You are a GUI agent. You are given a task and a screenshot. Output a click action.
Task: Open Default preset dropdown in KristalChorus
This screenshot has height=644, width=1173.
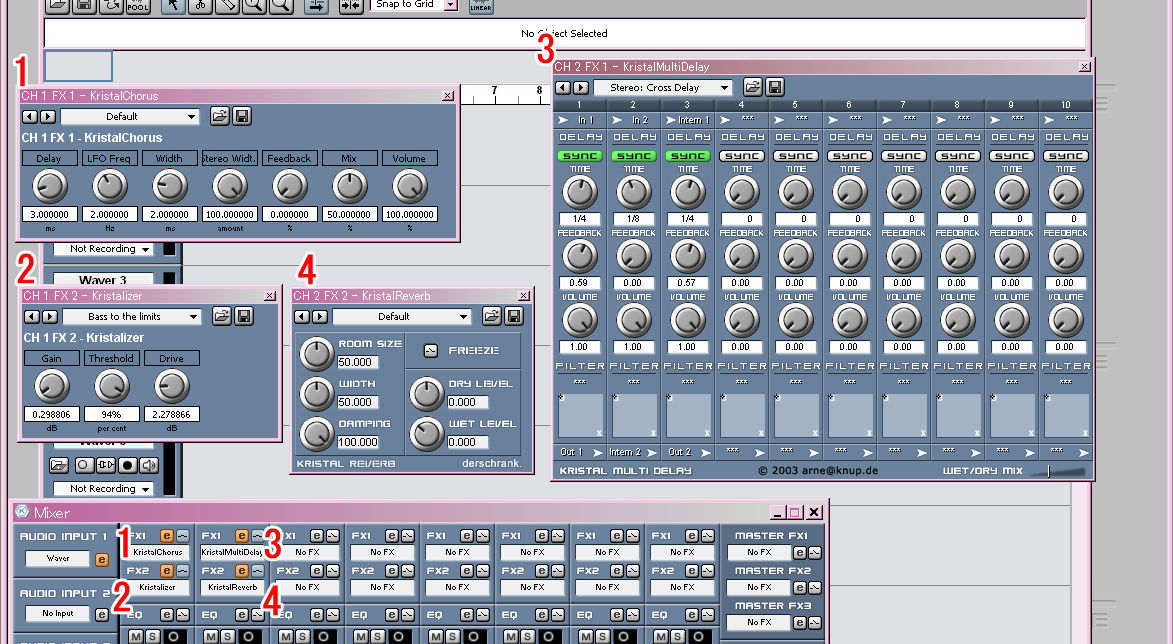pos(130,117)
